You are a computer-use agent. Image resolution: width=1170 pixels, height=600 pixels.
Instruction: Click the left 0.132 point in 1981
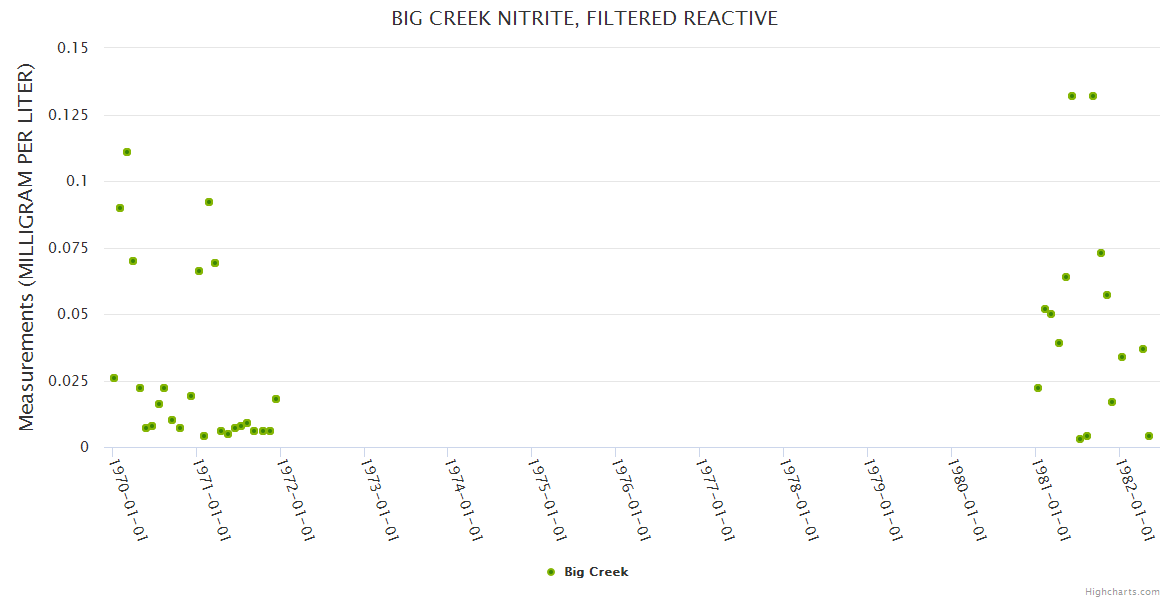1072,96
